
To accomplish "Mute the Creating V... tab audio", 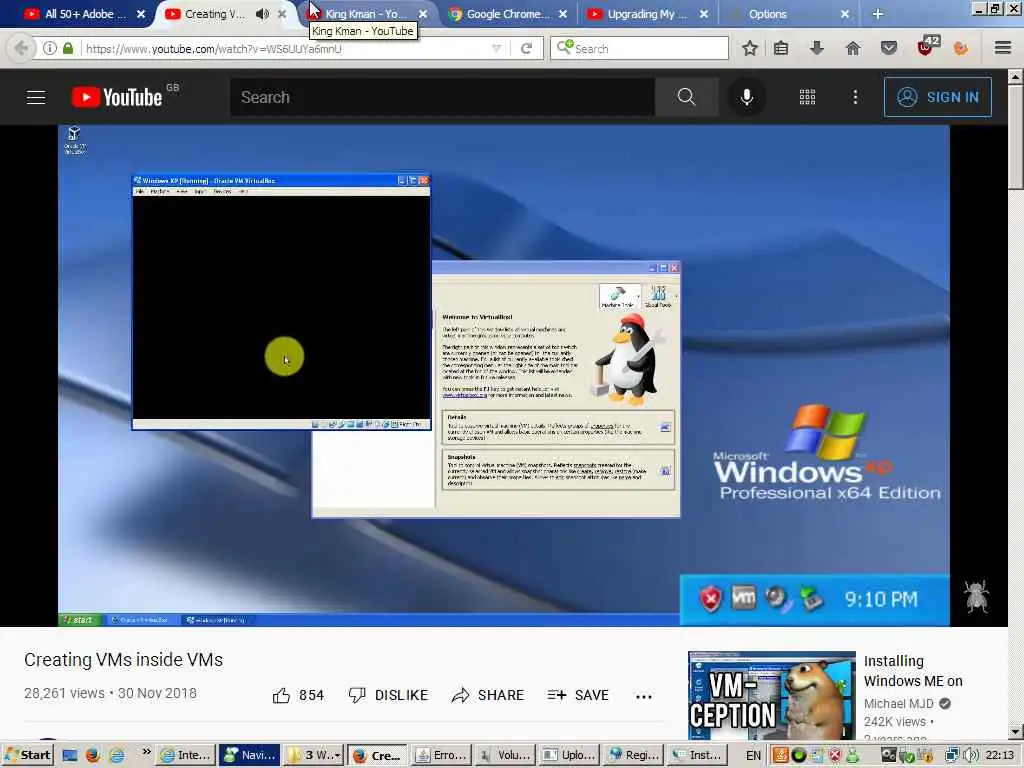I will (x=263, y=14).
